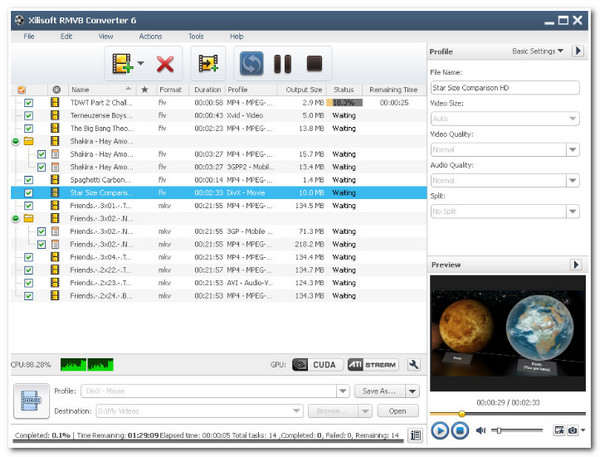Image resolution: width=600 pixels, height=457 pixels.
Task: Toggle the check-all checkbox in header
Action: point(22,90)
